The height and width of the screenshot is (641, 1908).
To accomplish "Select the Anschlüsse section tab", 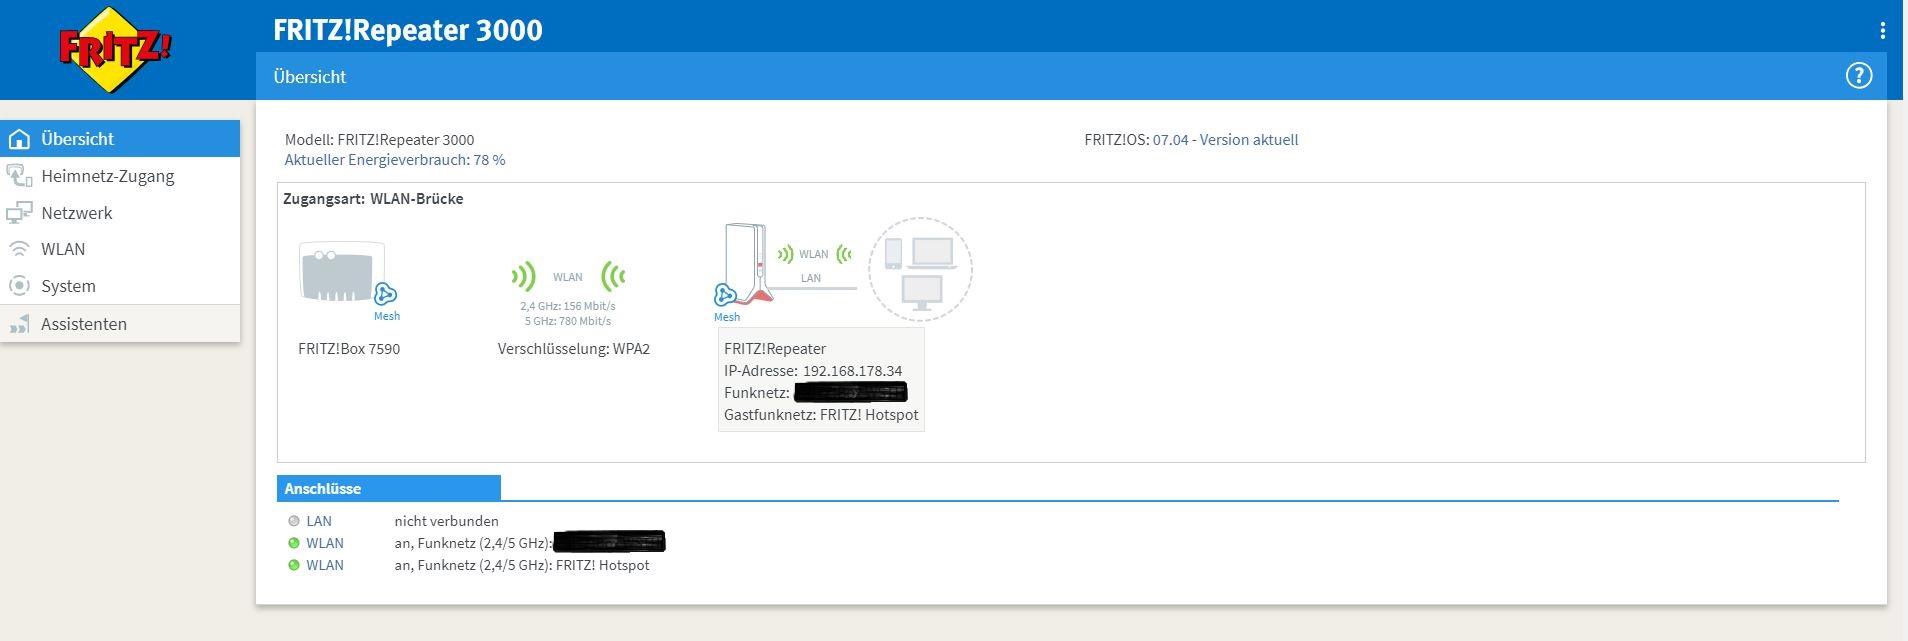I will point(389,488).
